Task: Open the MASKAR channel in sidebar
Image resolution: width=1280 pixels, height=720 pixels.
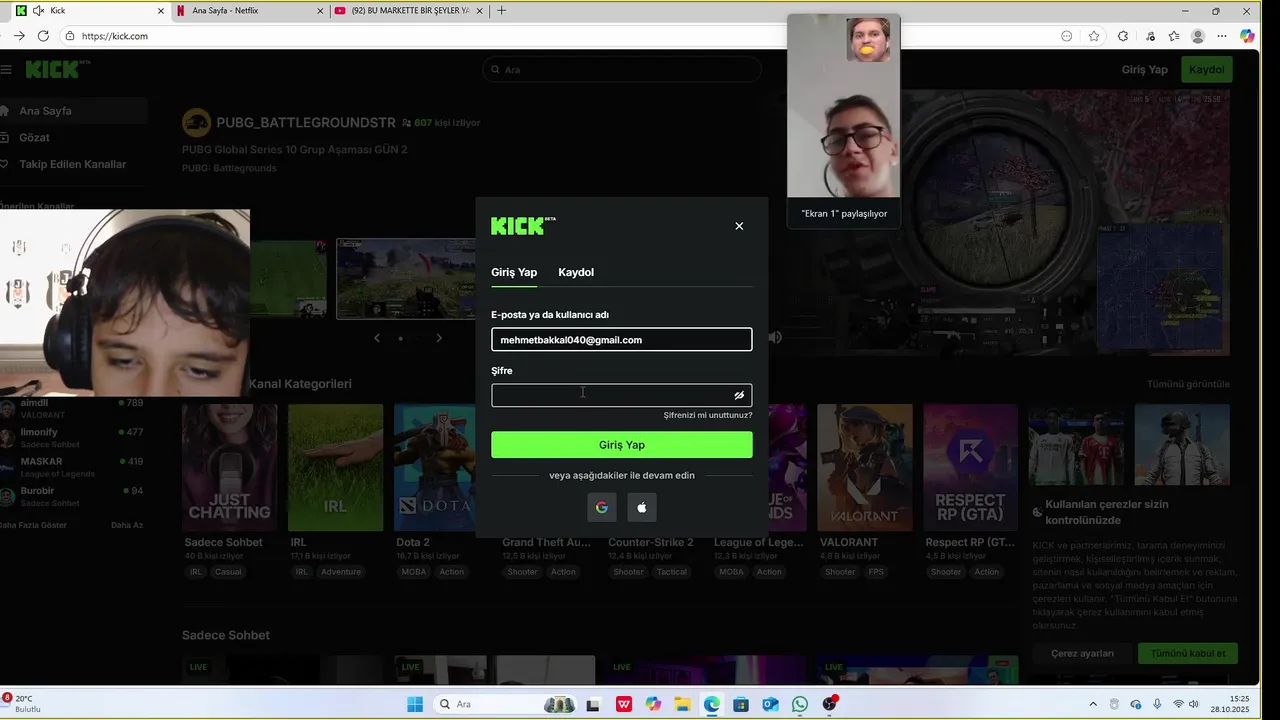Action: click(x=73, y=466)
